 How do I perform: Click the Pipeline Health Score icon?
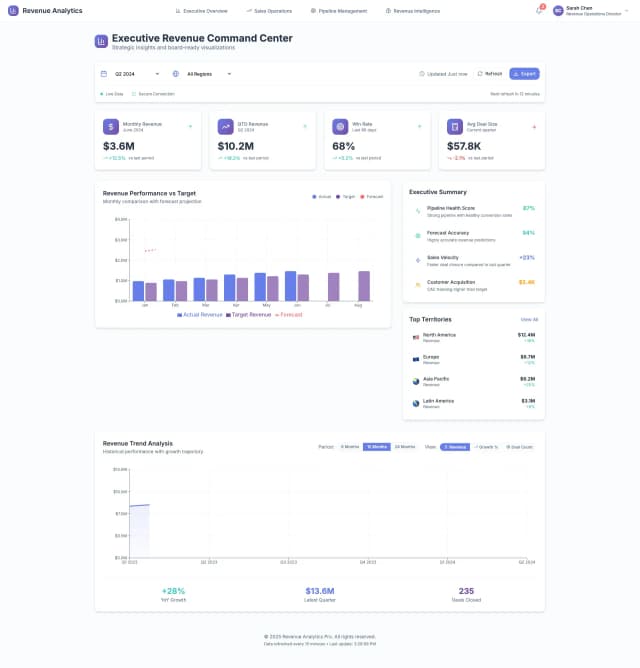(x=418, y=211)
